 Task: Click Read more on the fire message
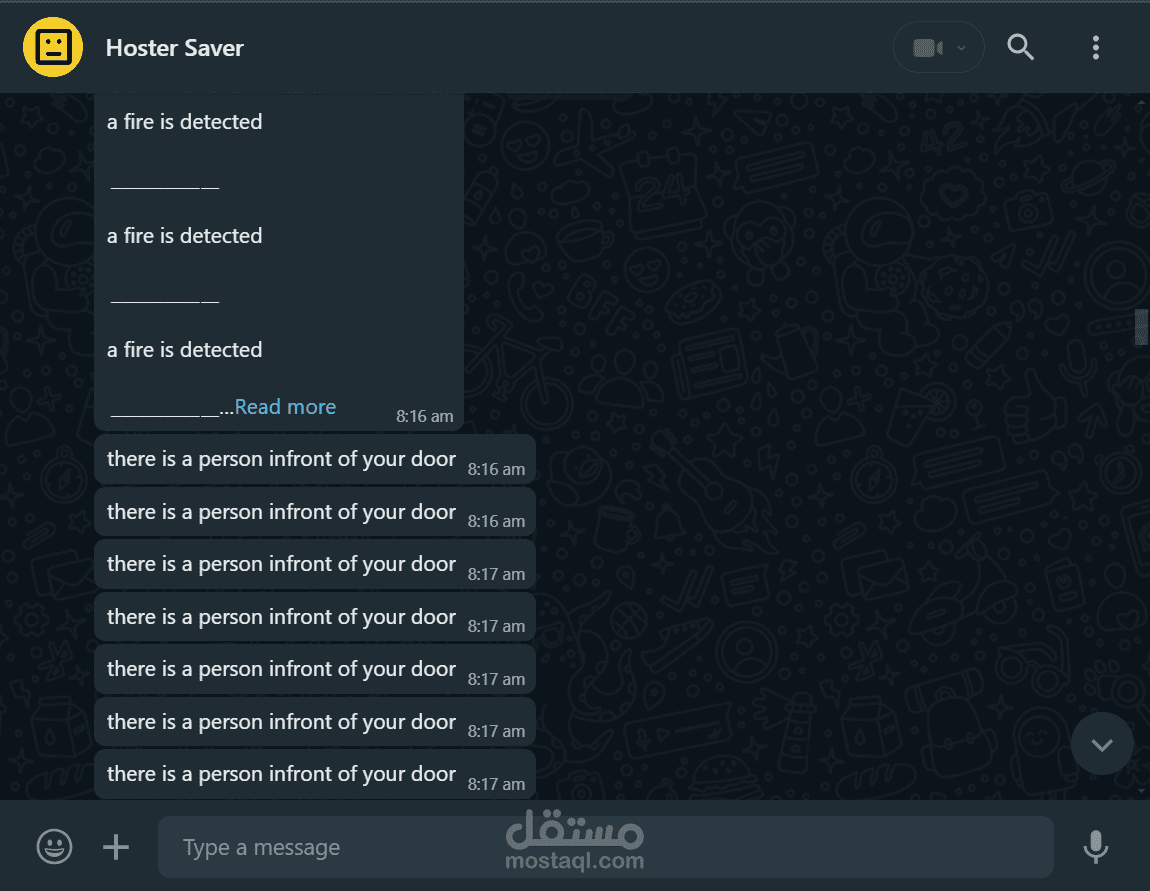[285, 407]
